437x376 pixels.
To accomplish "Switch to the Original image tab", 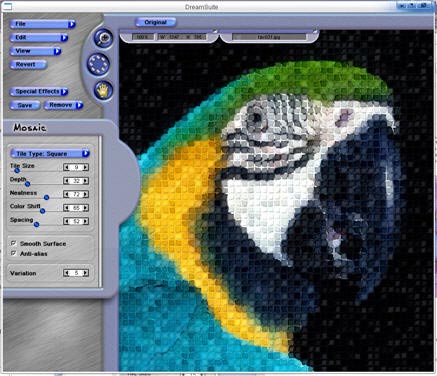I will click(x=155, y=22).
